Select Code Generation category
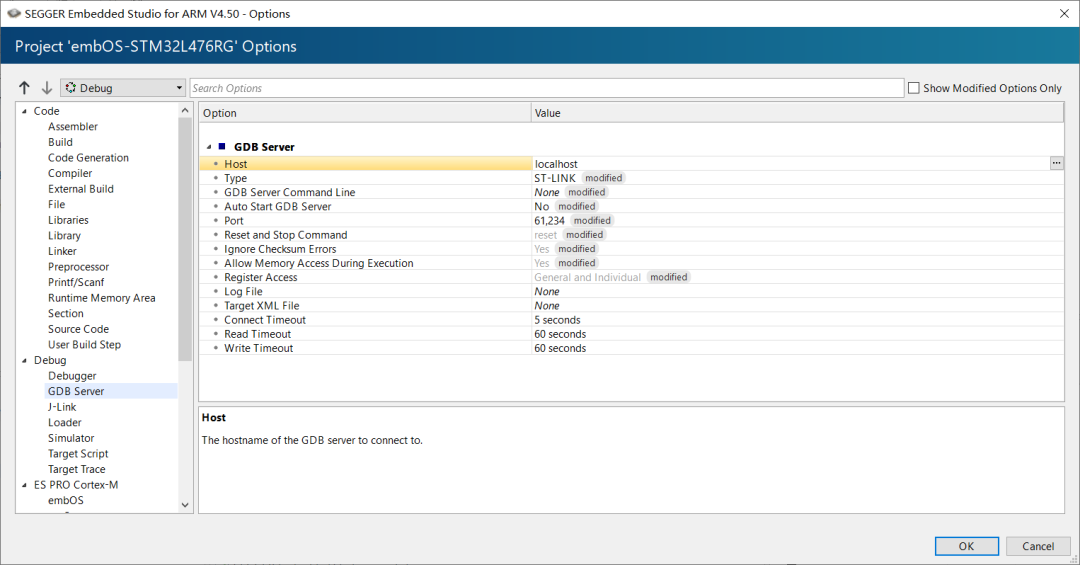 click(88, 158)
